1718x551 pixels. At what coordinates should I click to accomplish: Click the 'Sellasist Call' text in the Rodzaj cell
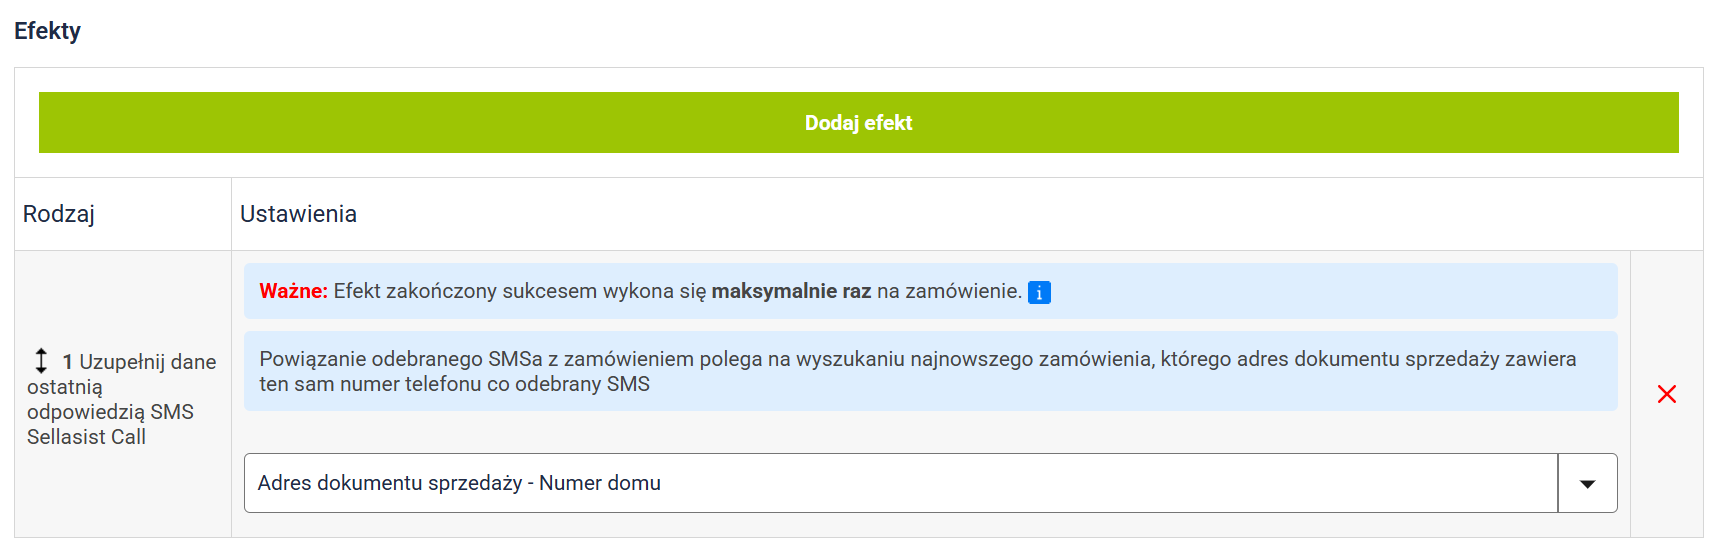86,437
